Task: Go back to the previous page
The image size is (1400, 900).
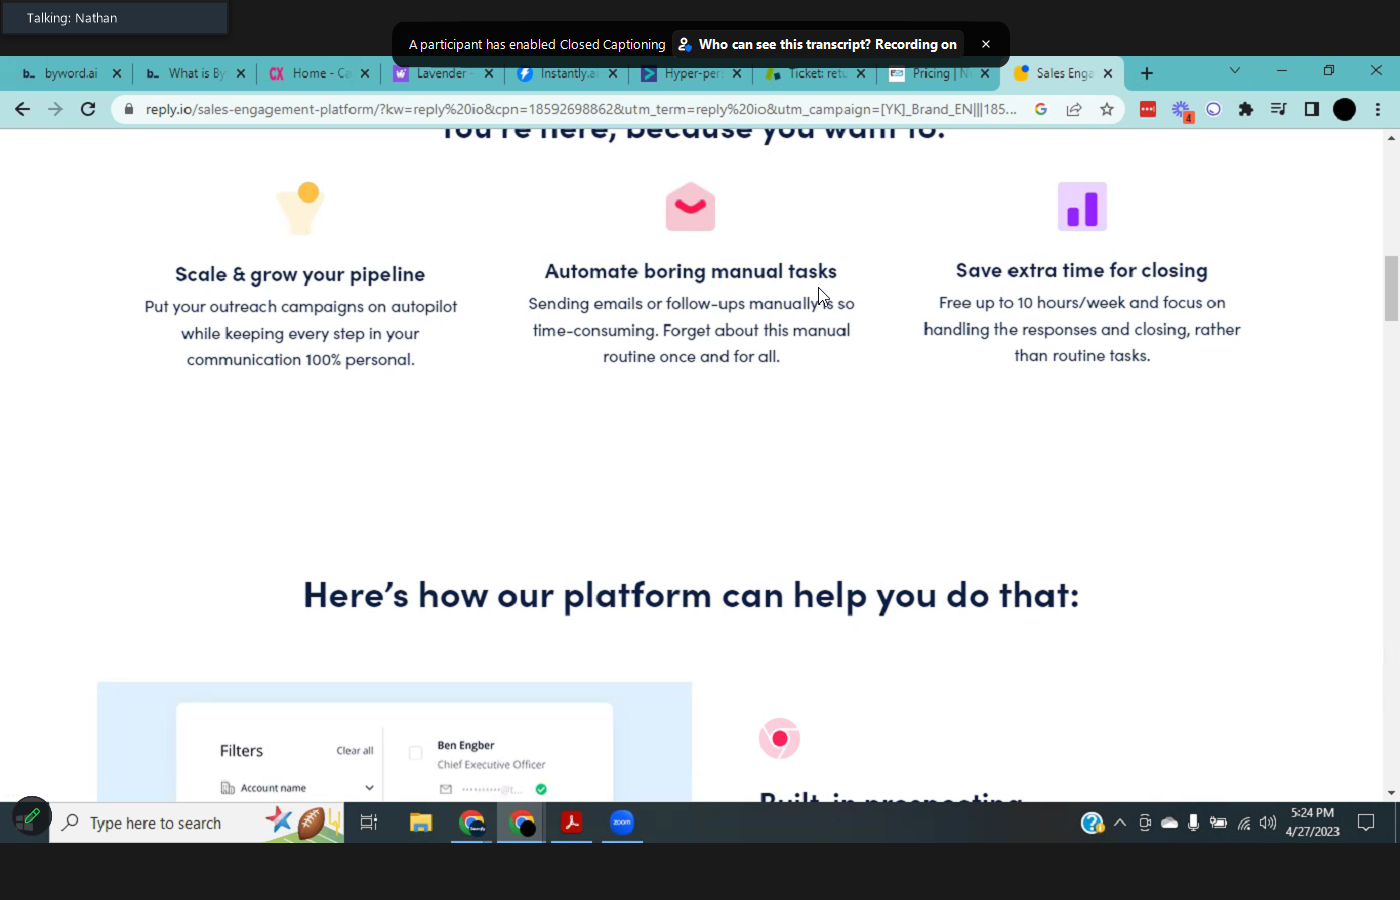Action: [x=22, y=109]
